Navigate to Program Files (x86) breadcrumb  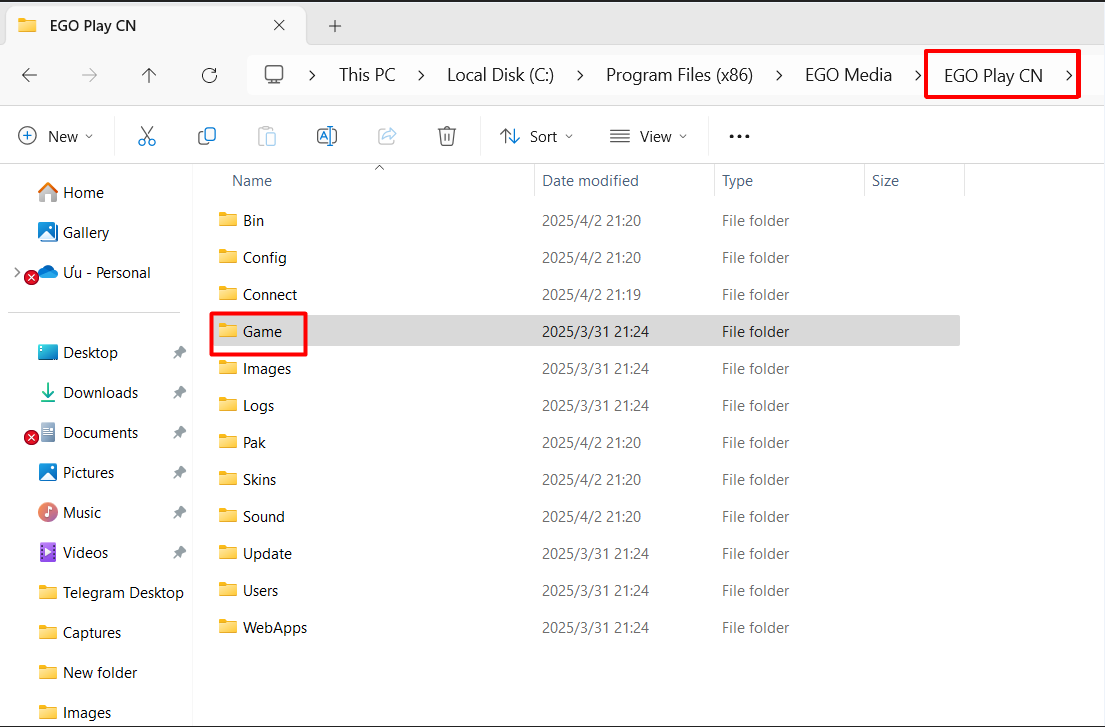[679, 75]
